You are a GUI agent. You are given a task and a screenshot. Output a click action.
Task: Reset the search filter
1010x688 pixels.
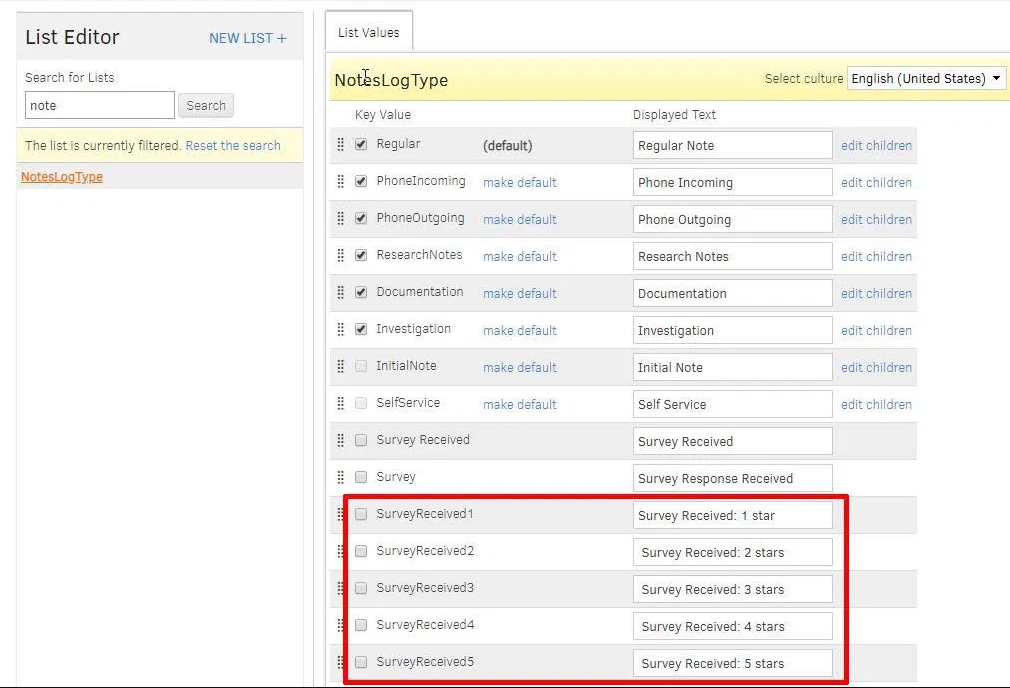pos(233,145)
